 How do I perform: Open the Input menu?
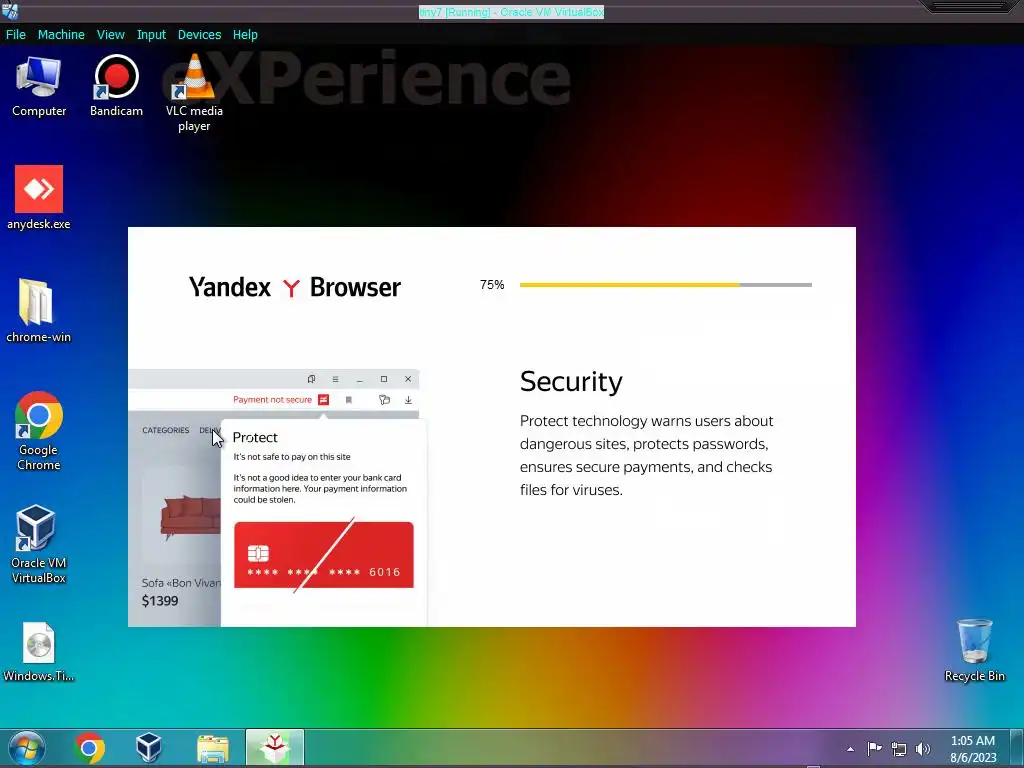click(x=151, y=35)
